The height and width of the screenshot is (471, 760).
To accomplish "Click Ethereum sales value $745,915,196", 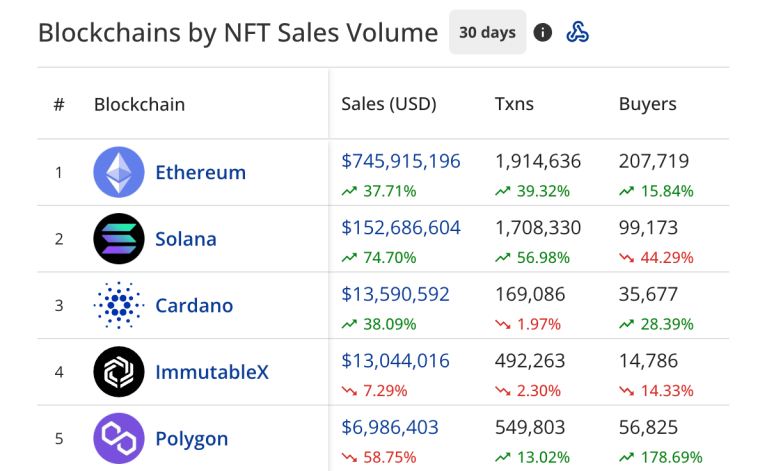I will coord(401,161).
